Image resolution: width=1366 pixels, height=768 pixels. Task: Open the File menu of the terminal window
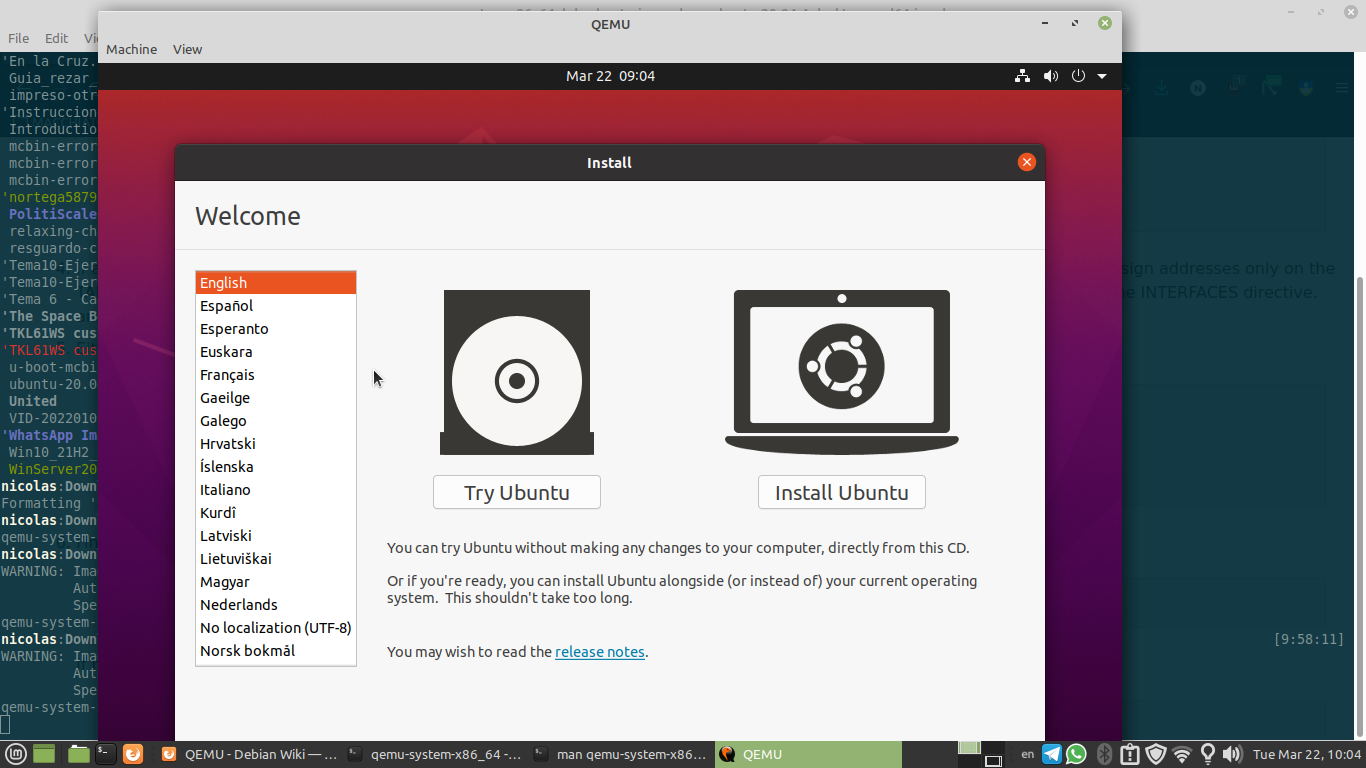click(x=18, y=38)
